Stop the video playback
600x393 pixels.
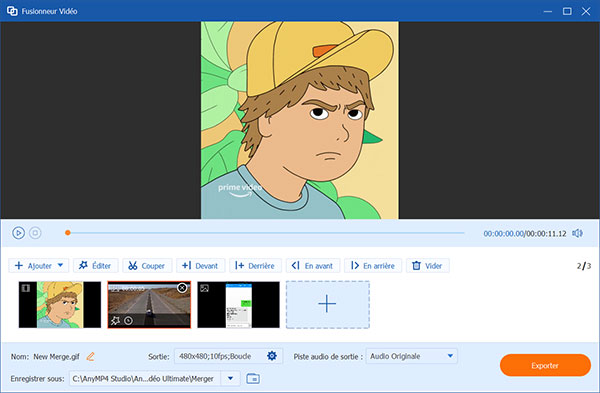35,233
